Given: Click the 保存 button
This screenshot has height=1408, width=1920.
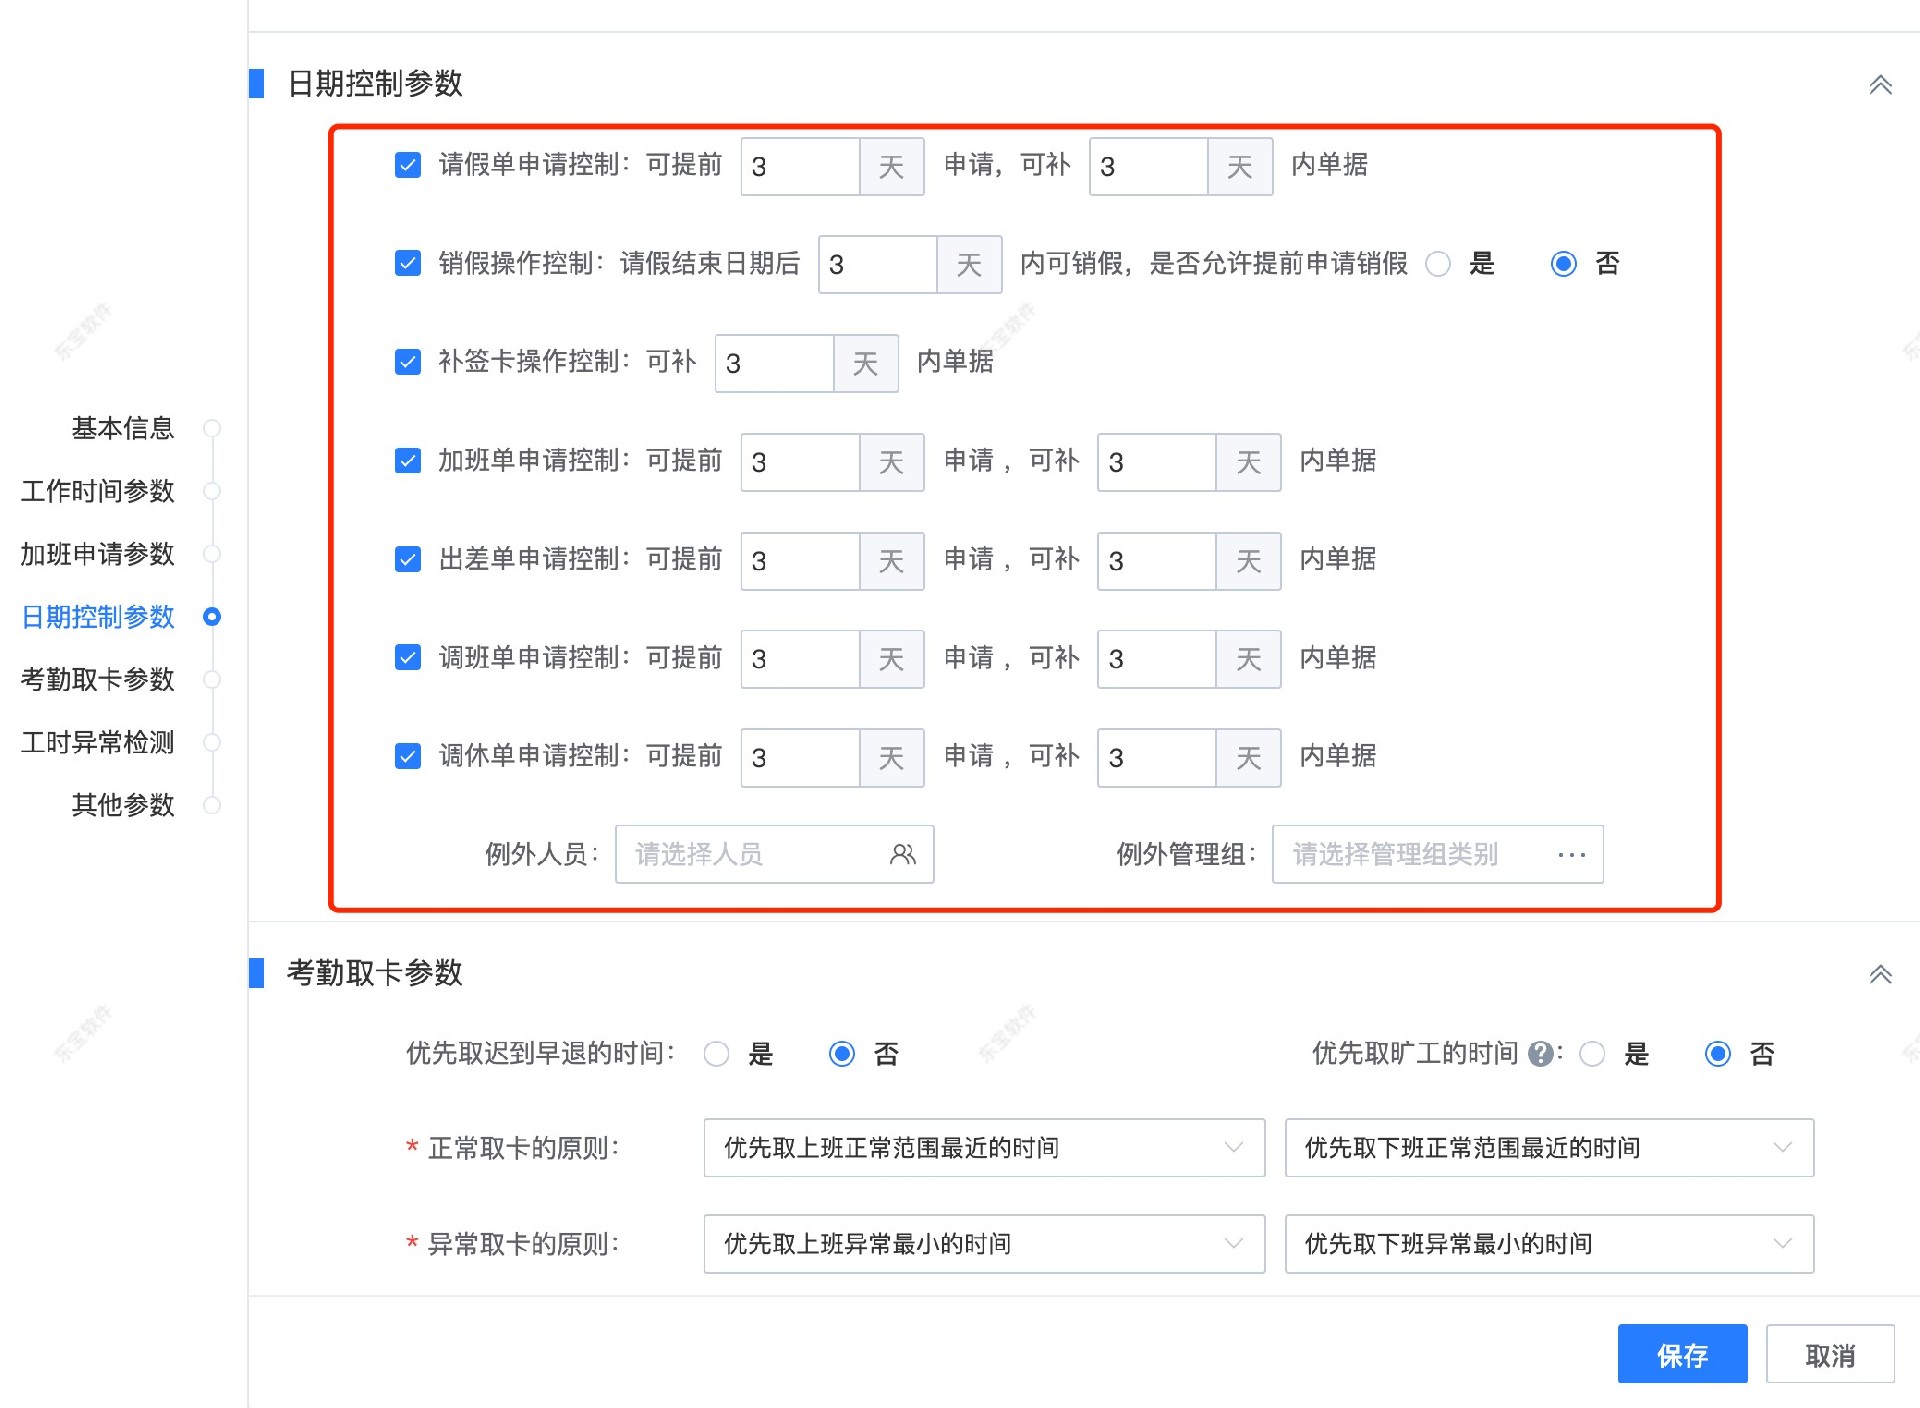Looking at the screenshot, I should (1682, 1355).
